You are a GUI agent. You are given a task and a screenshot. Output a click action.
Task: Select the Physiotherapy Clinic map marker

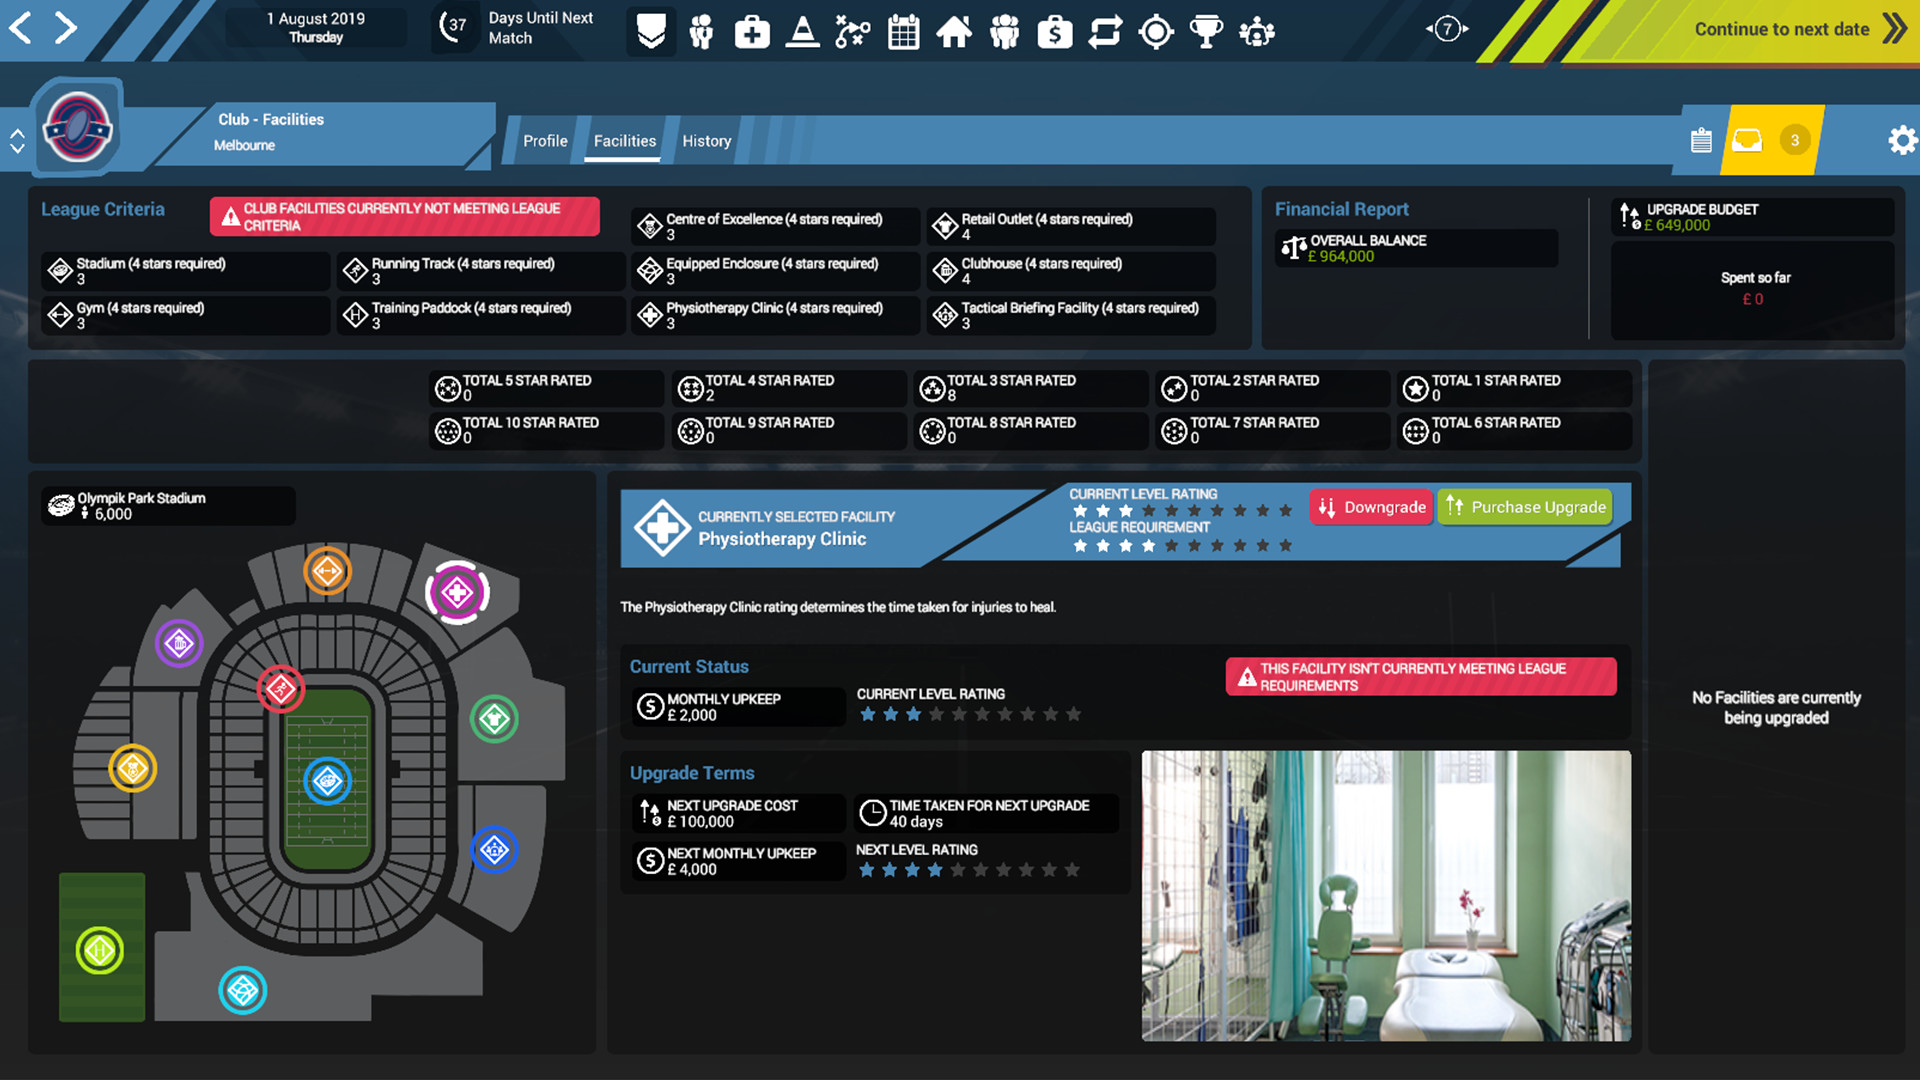tap(458, 592)
